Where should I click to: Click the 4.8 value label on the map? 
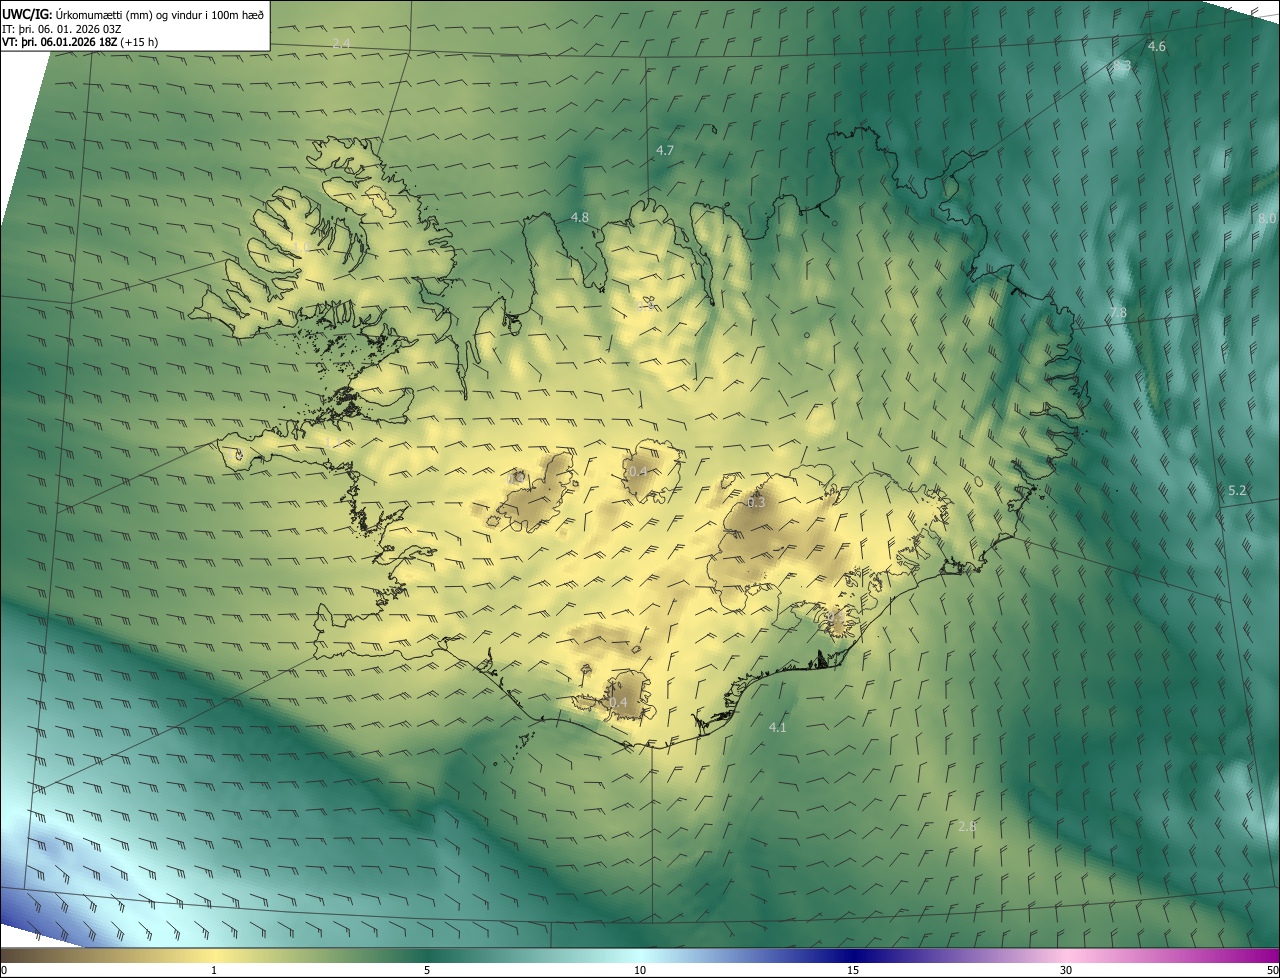pyautogui.click(x=580, y=217)
